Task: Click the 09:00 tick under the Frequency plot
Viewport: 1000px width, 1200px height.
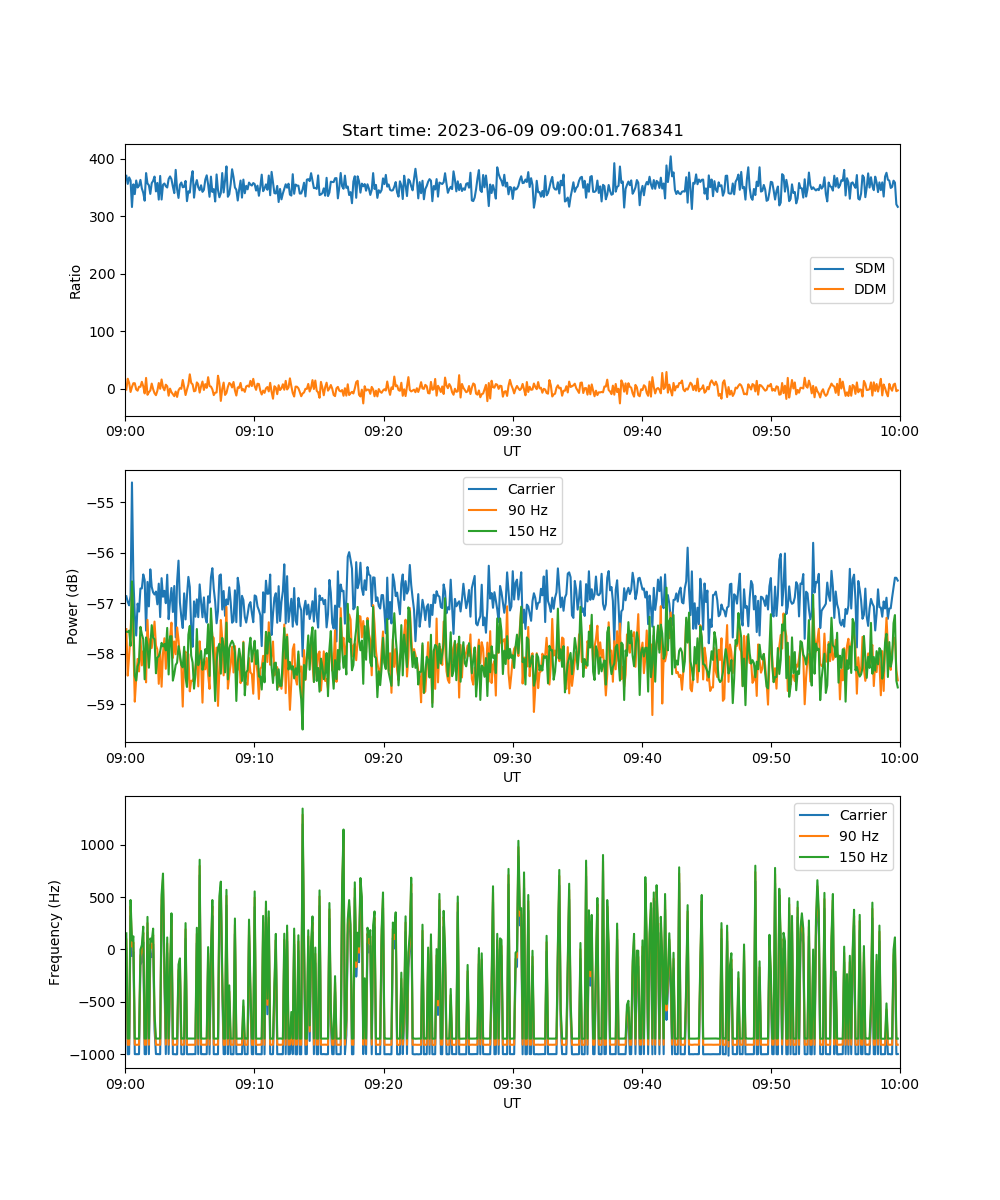Action: click(x=125, y=1083)
